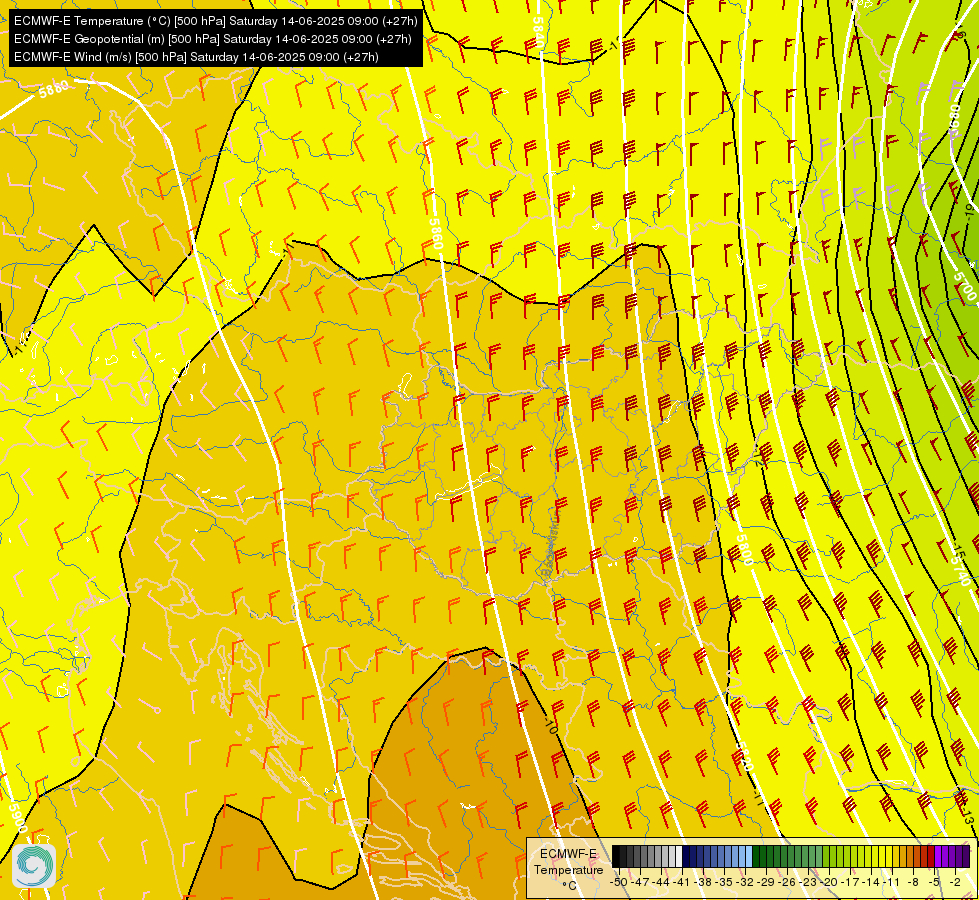Click the -14 value on the legend

click(x=871, y=882)
